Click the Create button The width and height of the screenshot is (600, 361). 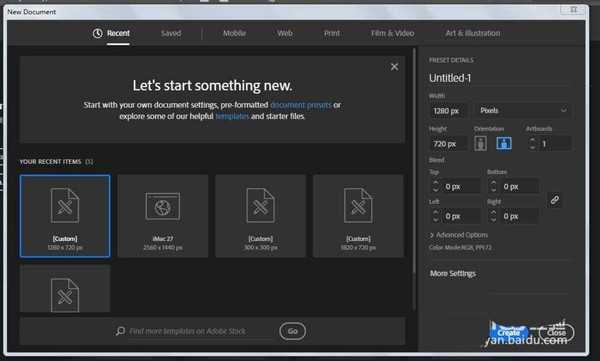click(509, 332)
